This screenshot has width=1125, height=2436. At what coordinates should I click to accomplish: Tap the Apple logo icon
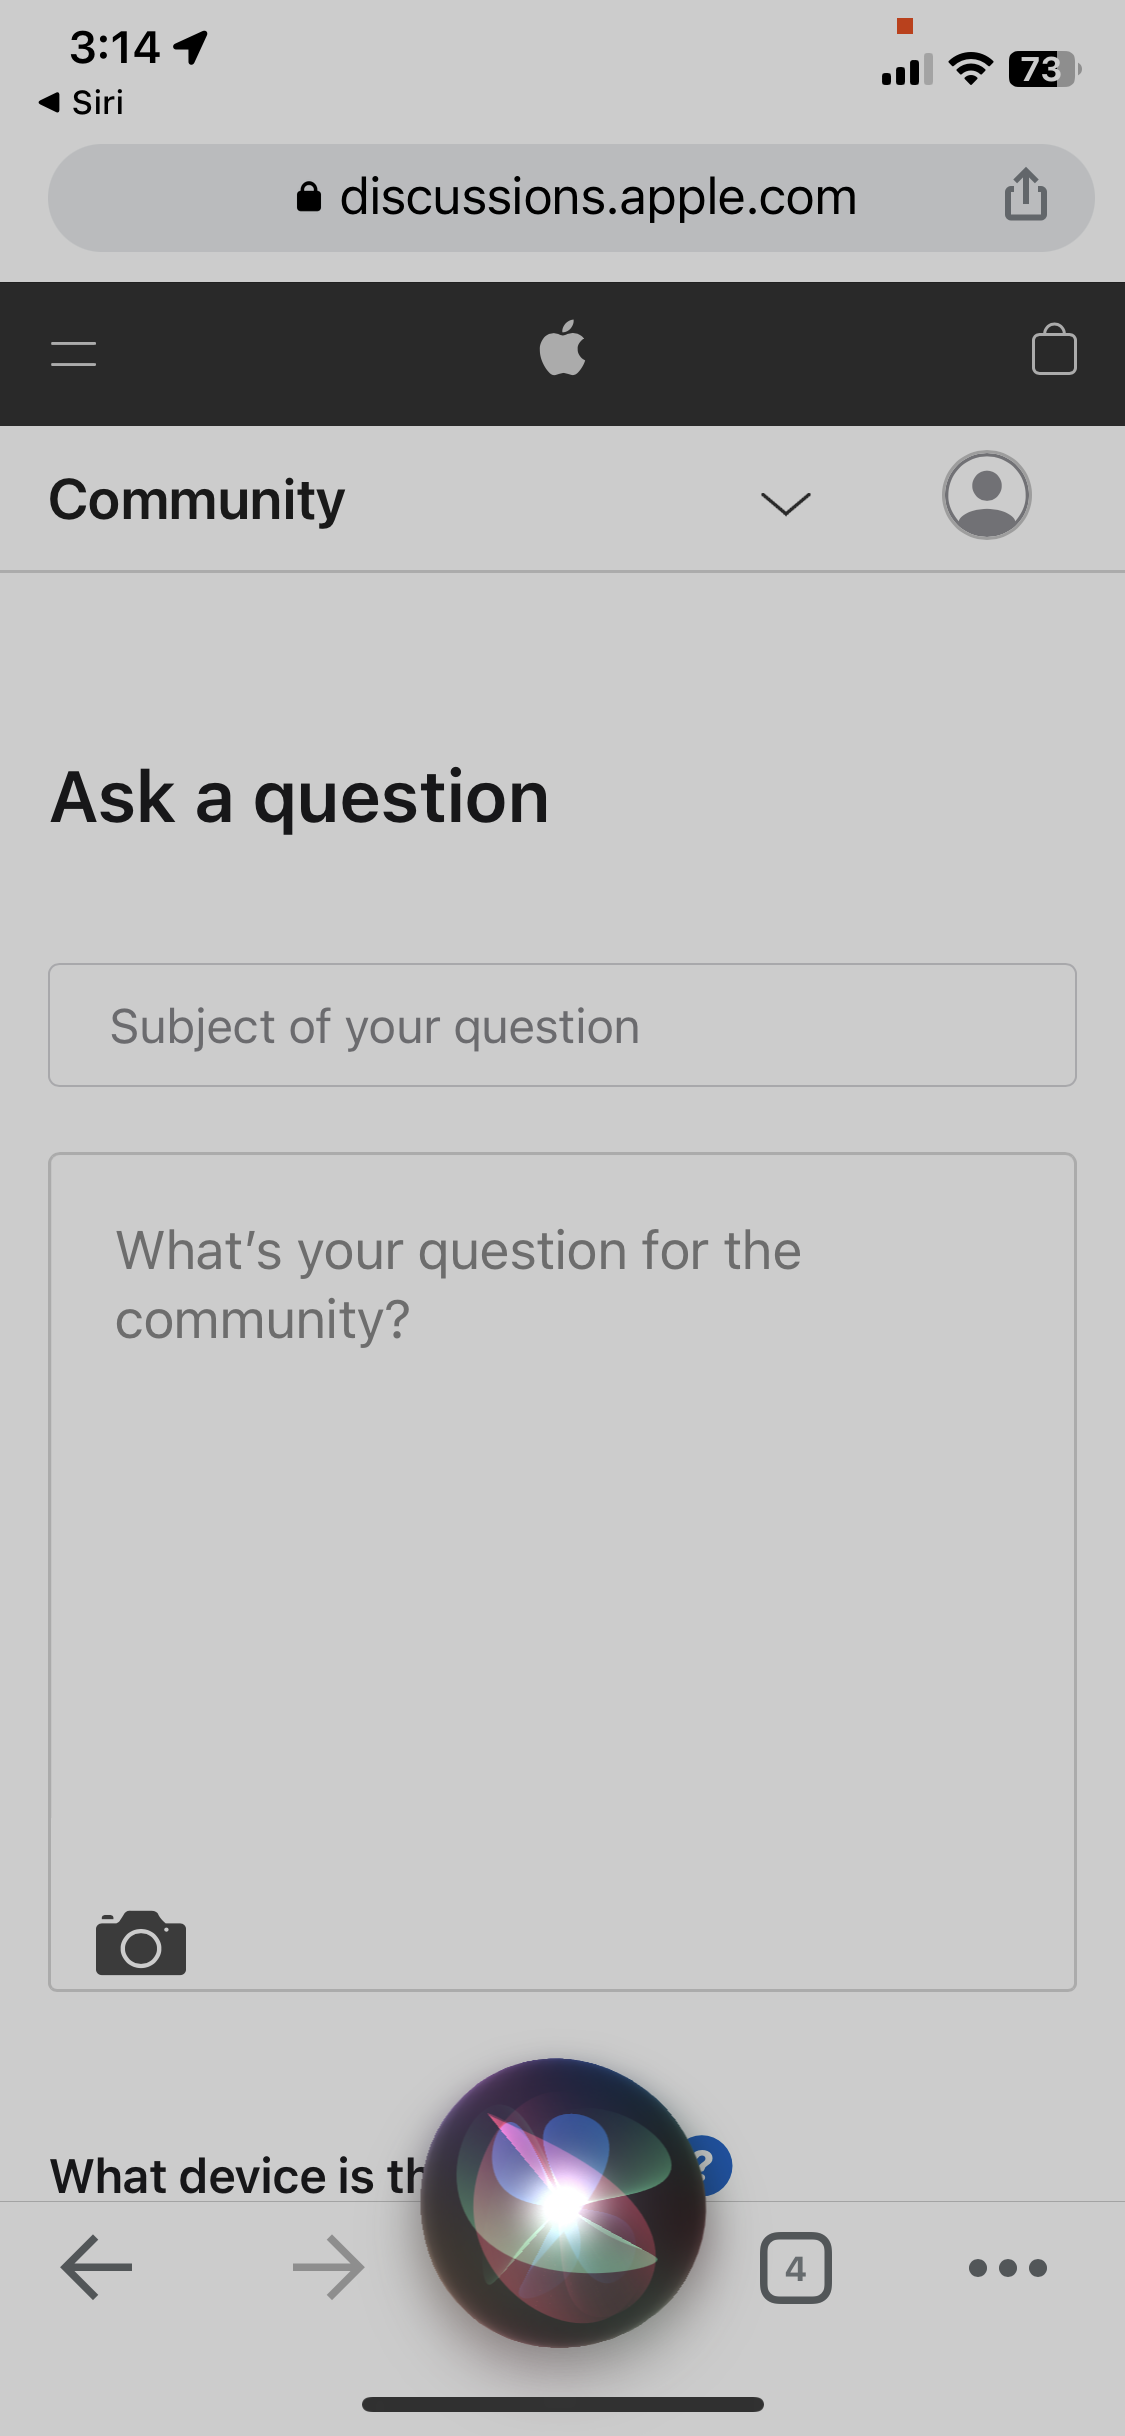tap(562, 349)
